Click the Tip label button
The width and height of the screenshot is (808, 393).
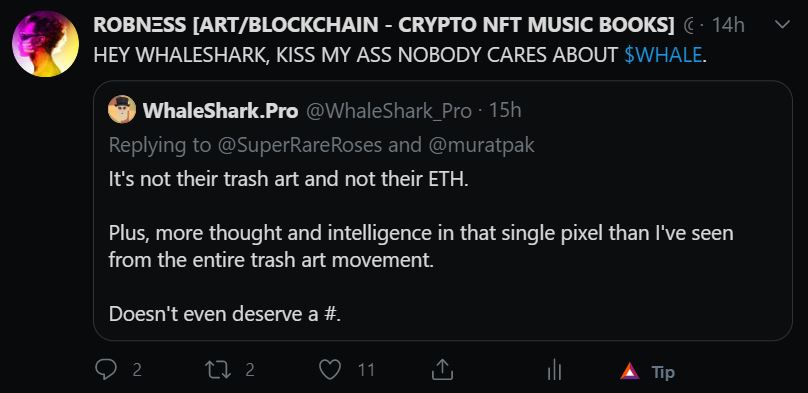coord(663,372)
